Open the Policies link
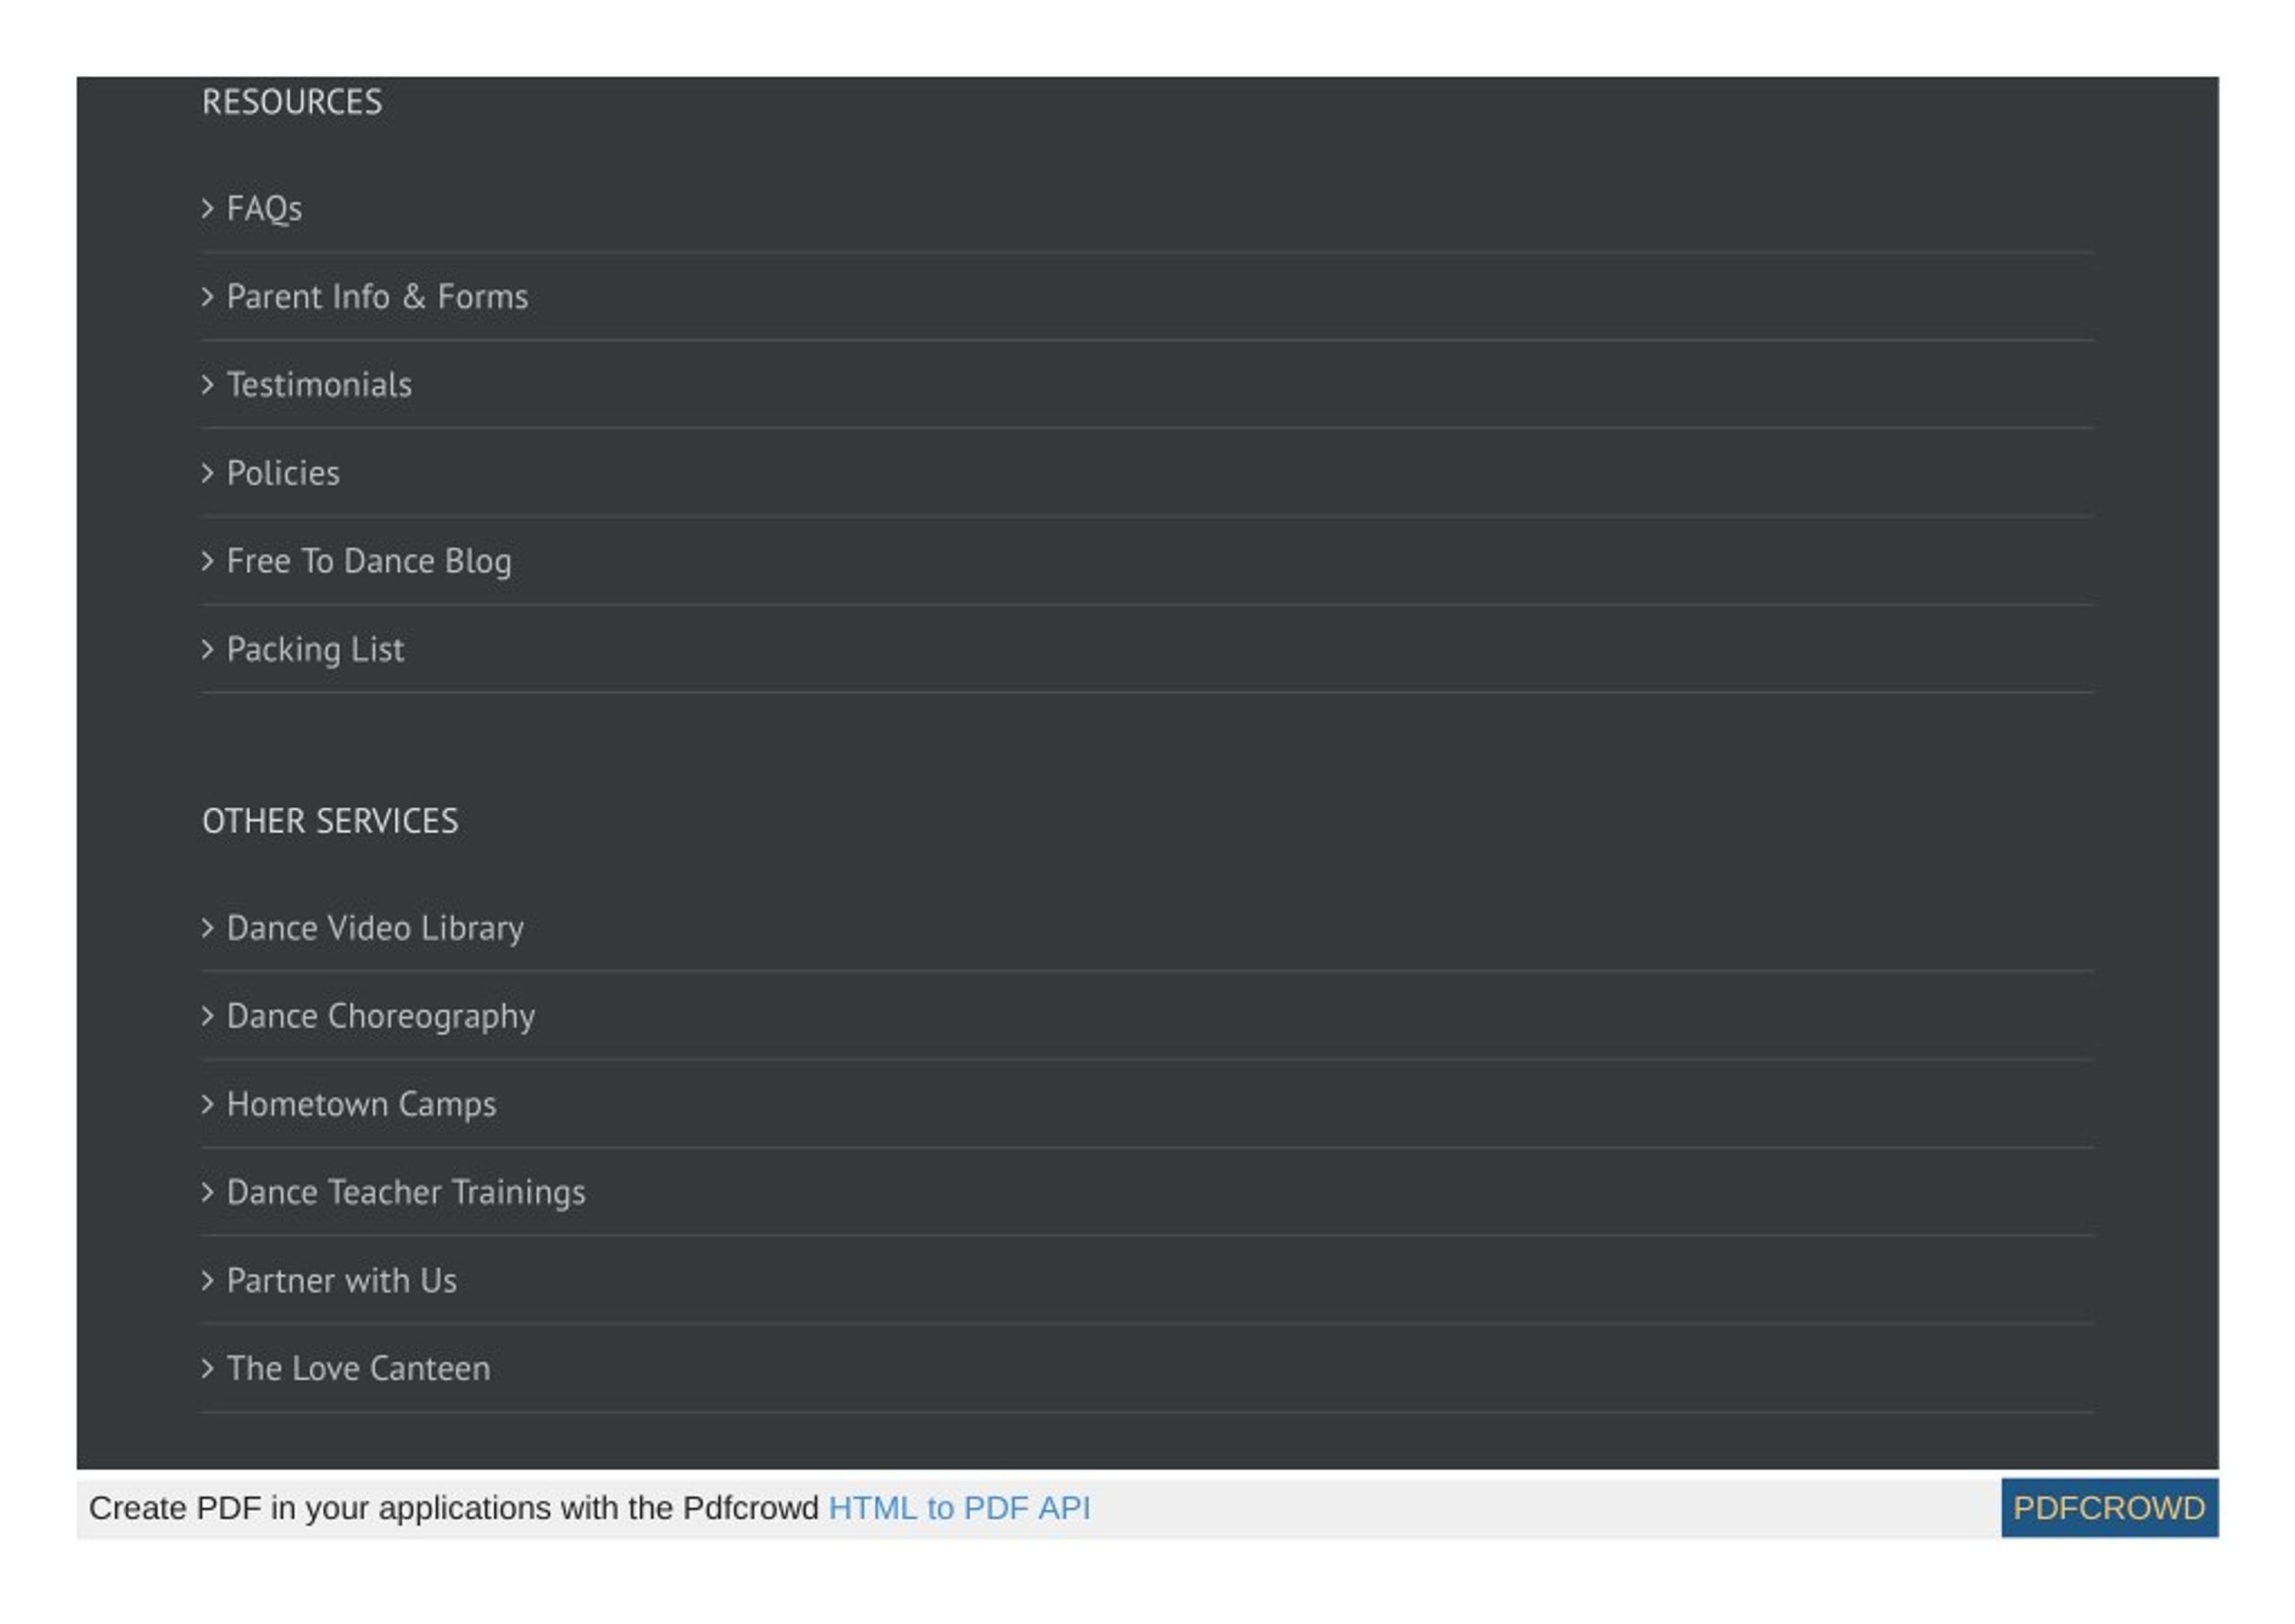2295x1624 pixels. 283,473
